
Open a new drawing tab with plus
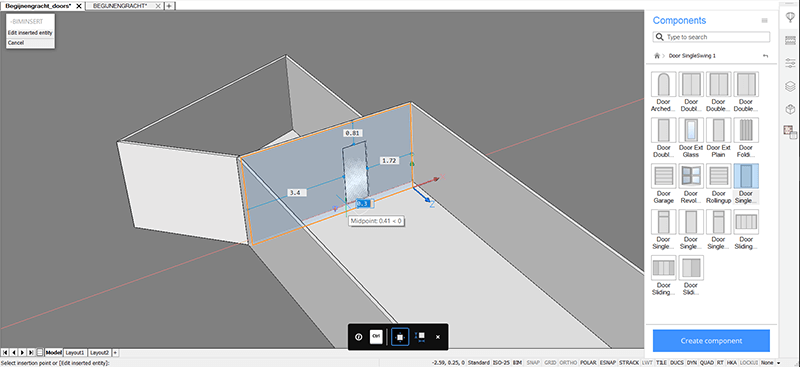point(169,6)
